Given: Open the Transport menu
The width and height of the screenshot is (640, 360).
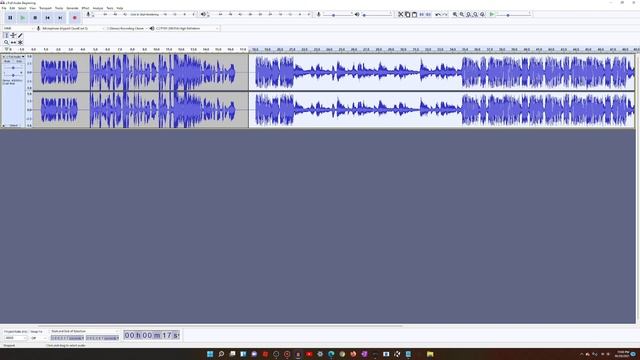Looking at the screenshot, I should click(45, 8).
